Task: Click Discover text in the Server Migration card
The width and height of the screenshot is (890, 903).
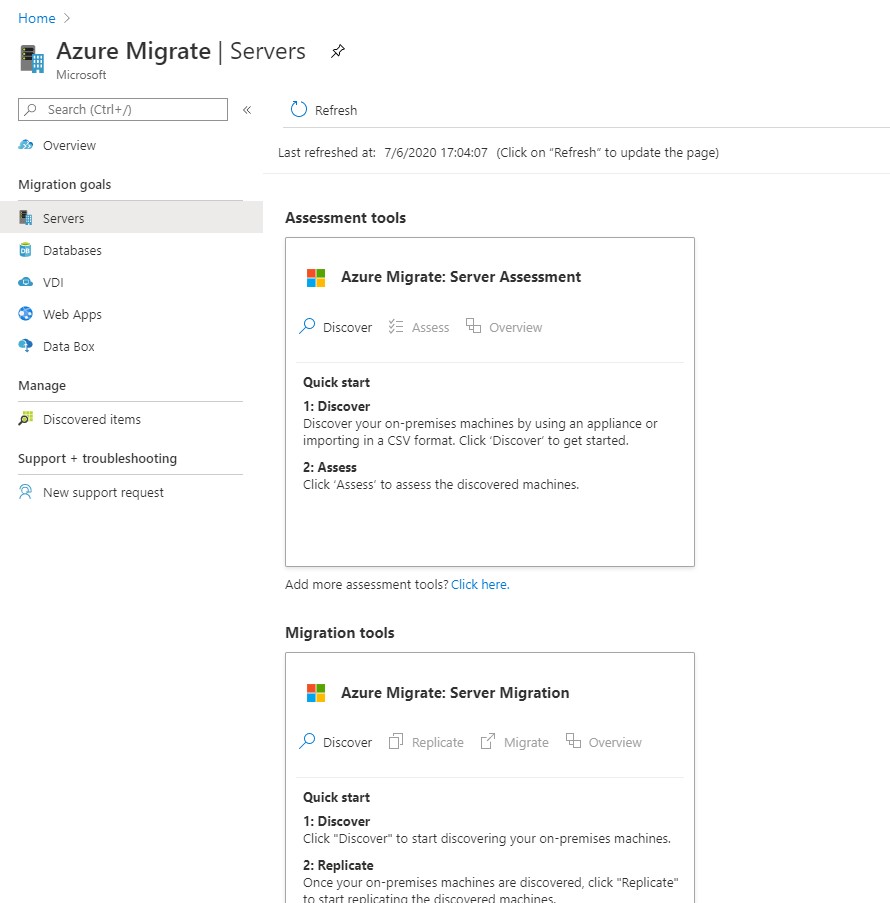Action: pyautogui.click(x=347, y=743)
